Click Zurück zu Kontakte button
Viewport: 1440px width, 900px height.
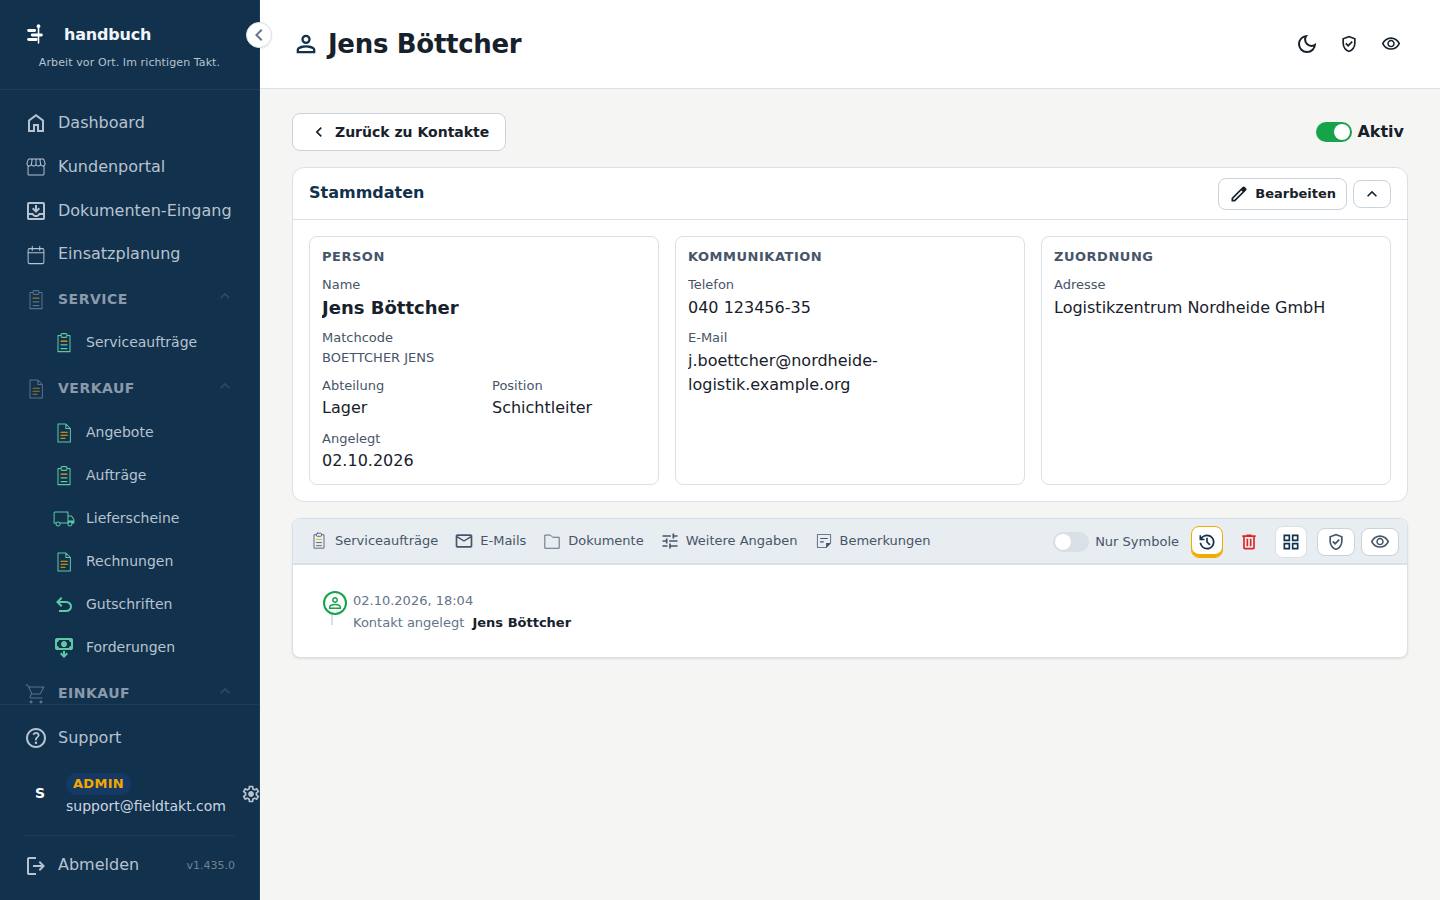tap(399, 132)
